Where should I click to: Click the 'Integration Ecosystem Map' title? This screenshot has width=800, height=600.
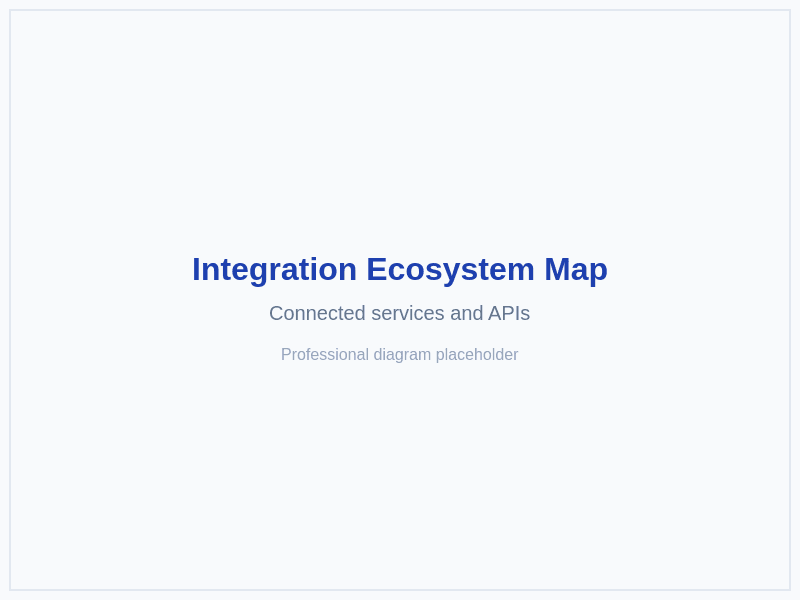coord(400,269)
